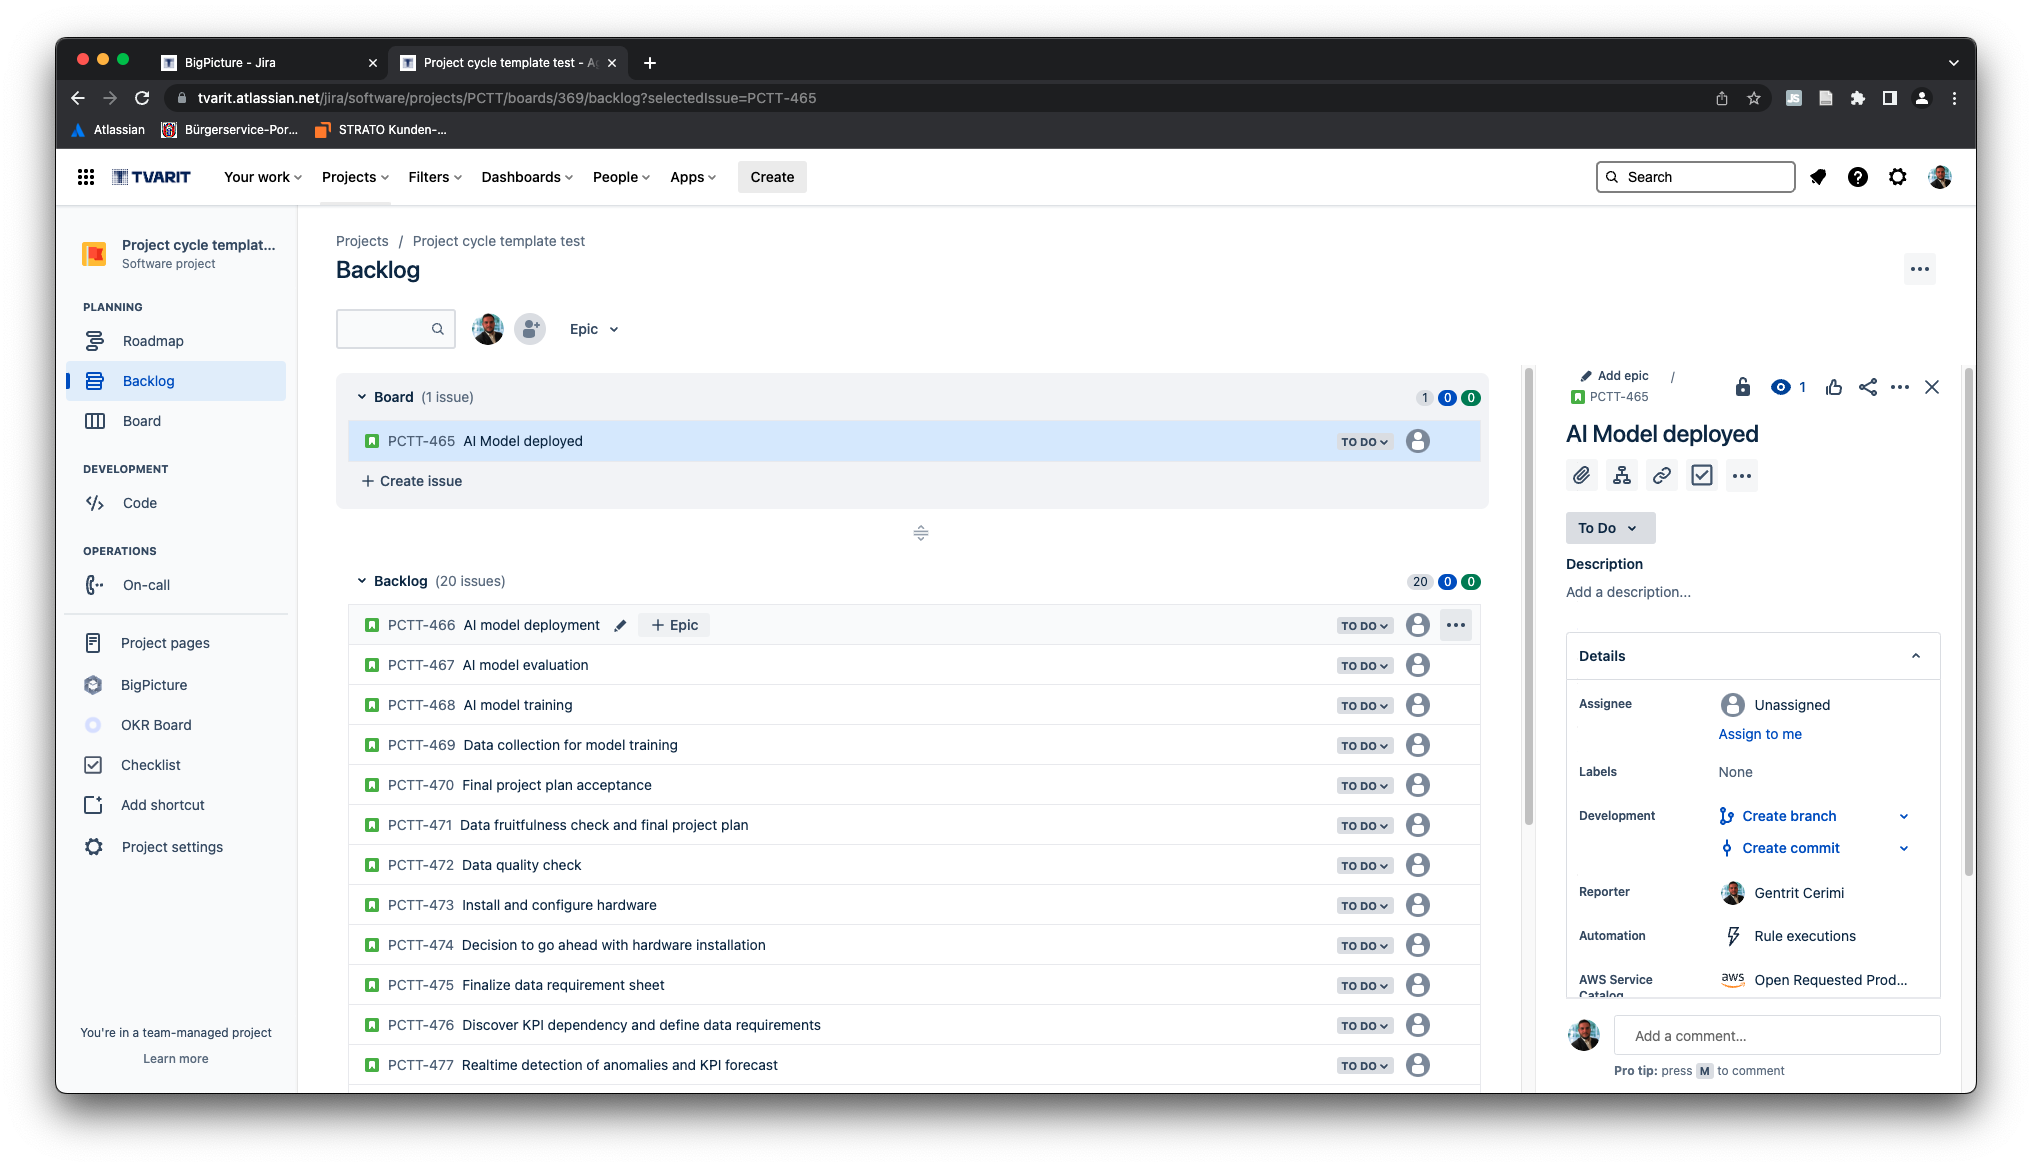Click Assign to me link
The image size is (2032, 1167).
click(x=1760, y=734)
